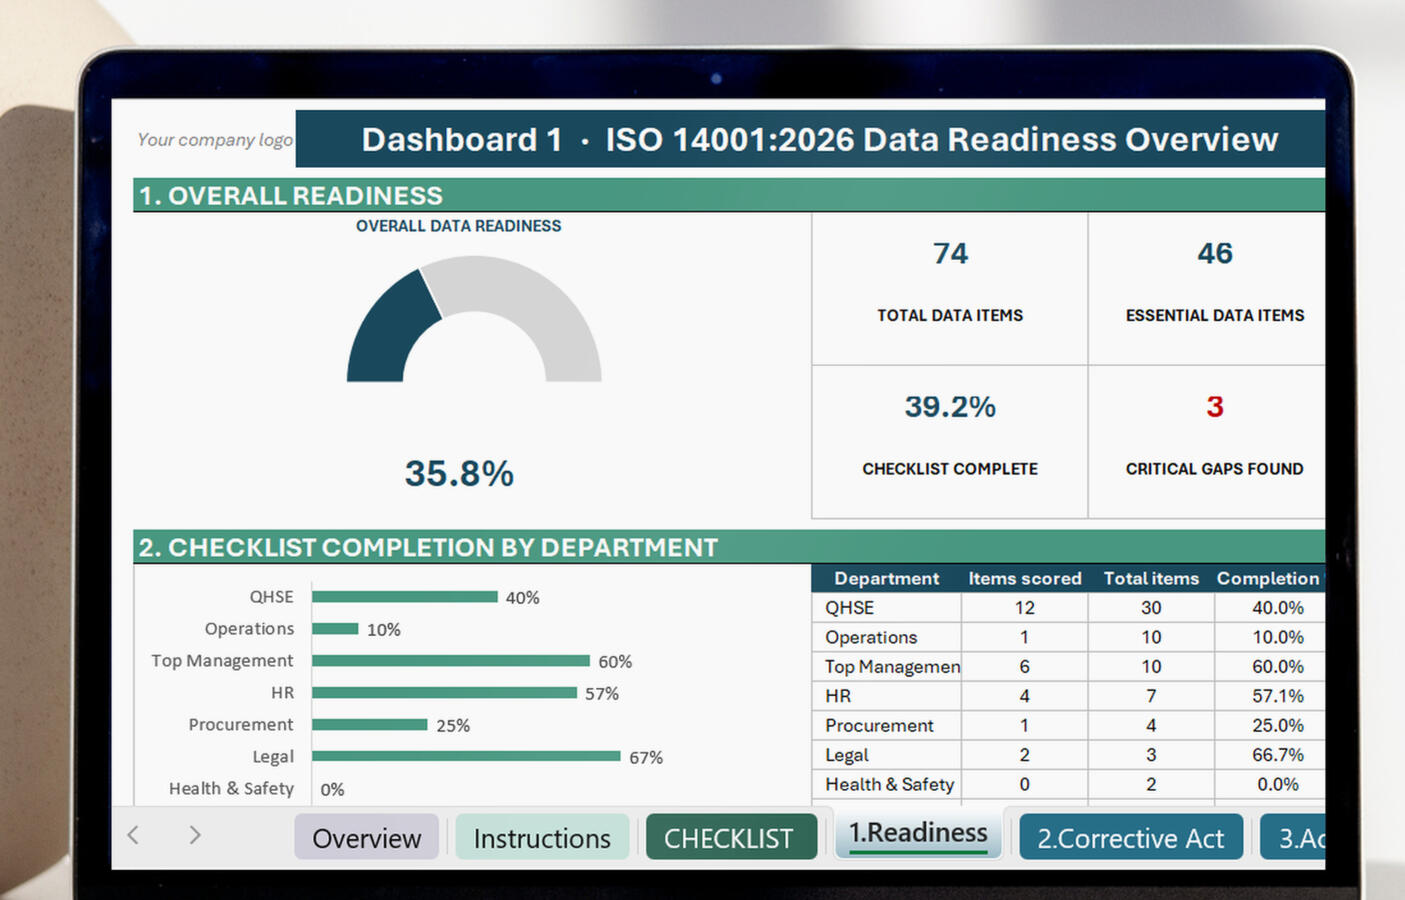The width and height of the screenshot is (1405, 900).
Task: Select the 'Top Managemen' table cell
Action: [x=887, y=667]
